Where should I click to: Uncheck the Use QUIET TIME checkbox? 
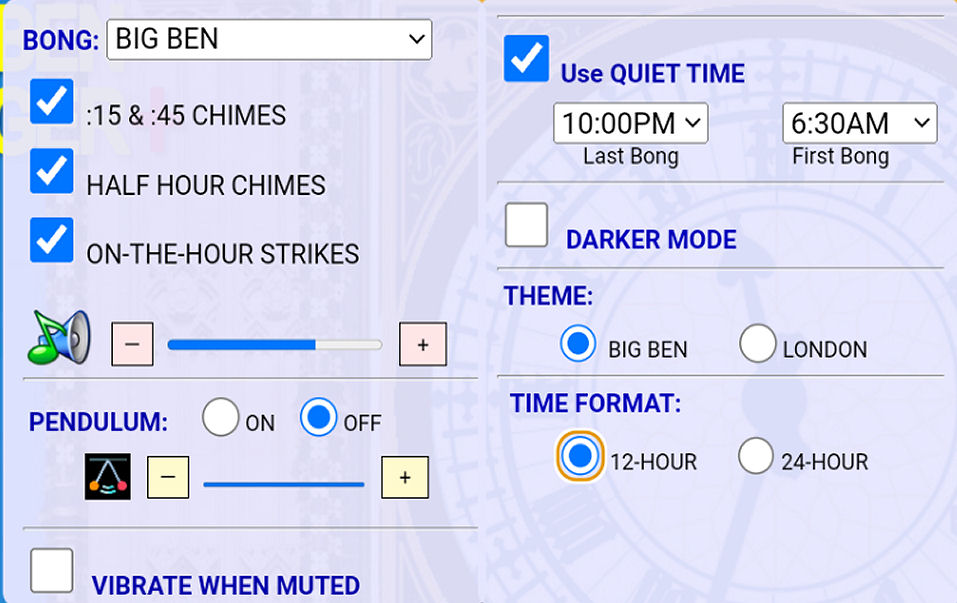527,58
